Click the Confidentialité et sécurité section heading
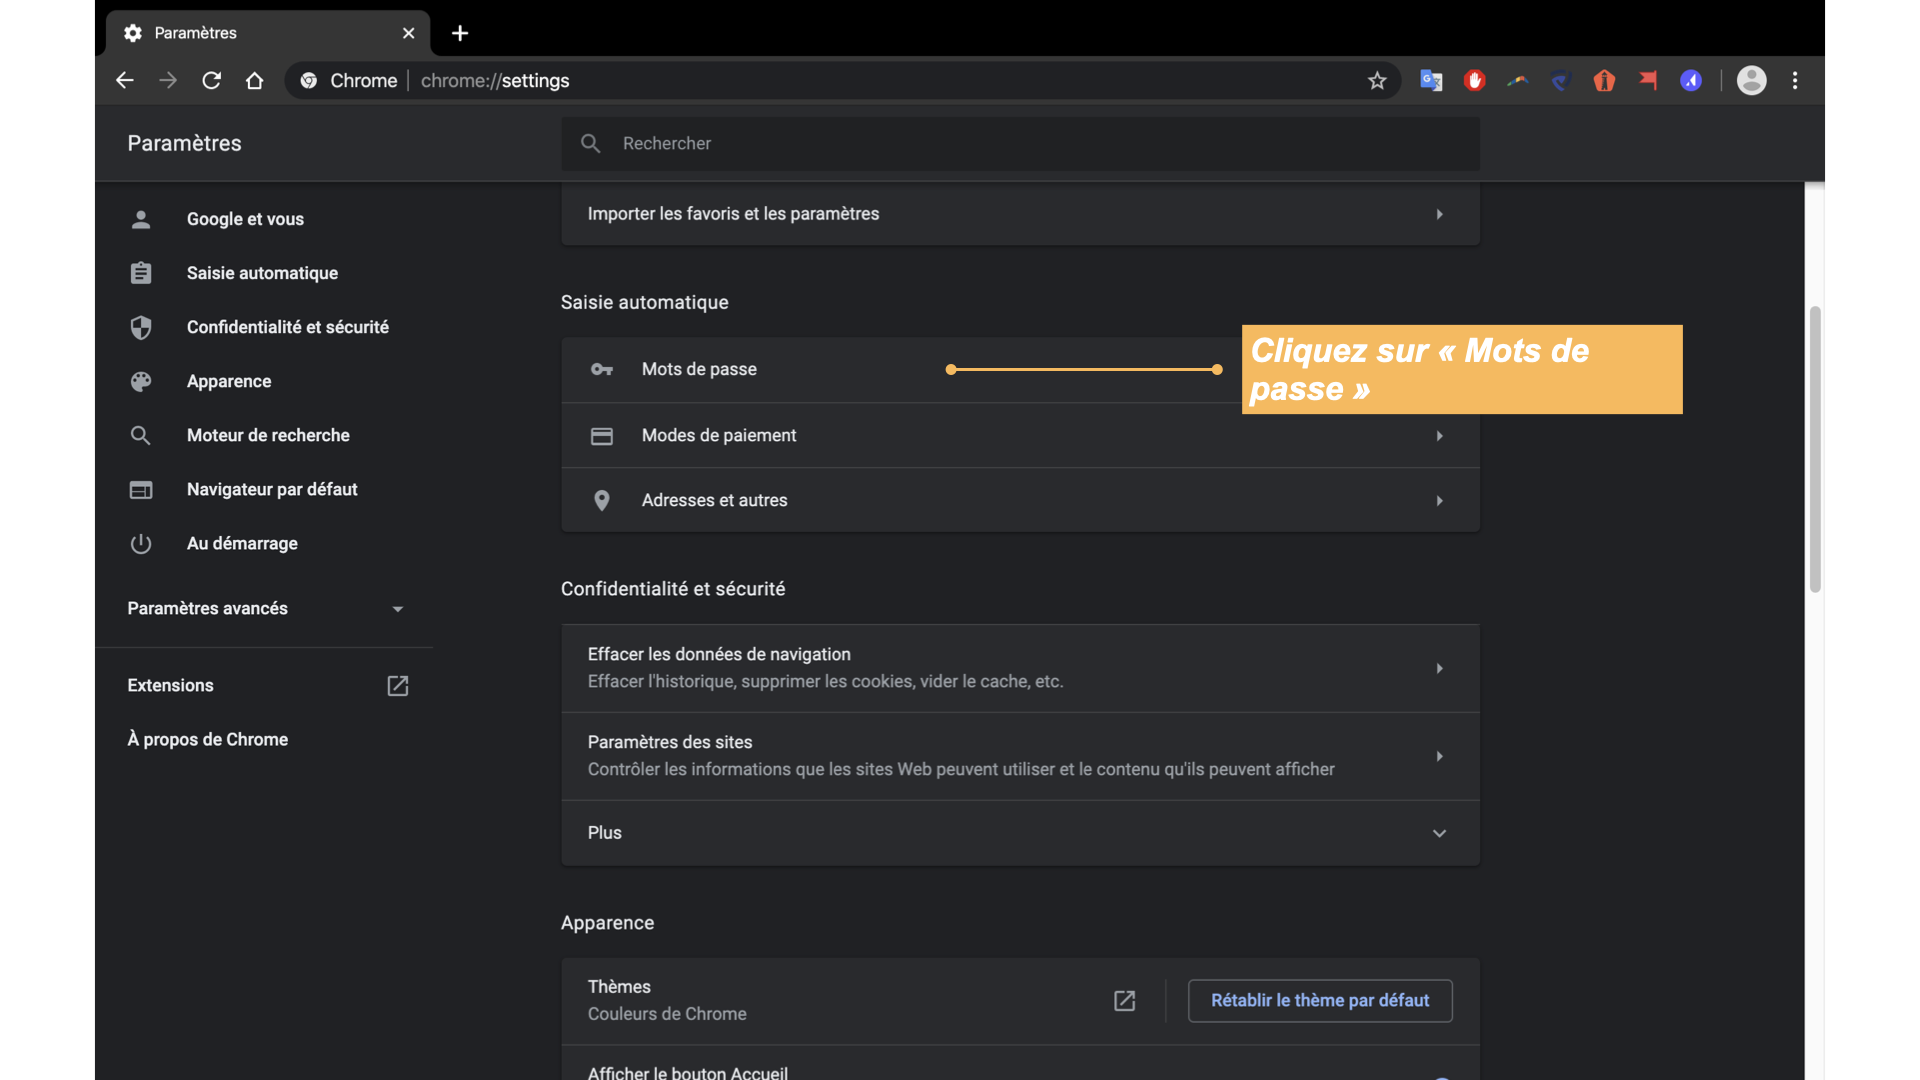The image size is (1920, 1080). coord(673,589)
